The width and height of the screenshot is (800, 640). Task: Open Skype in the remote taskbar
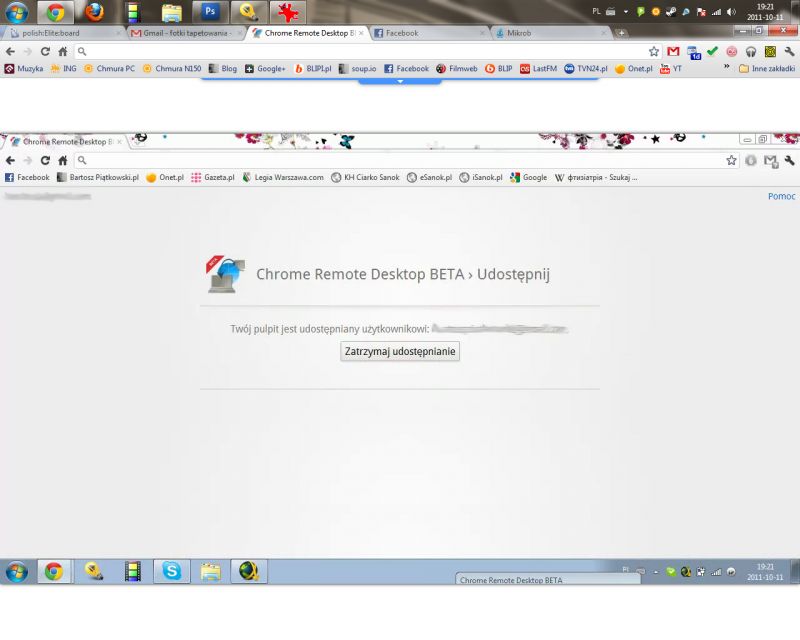pyautogui.click(x=171, y=571)
